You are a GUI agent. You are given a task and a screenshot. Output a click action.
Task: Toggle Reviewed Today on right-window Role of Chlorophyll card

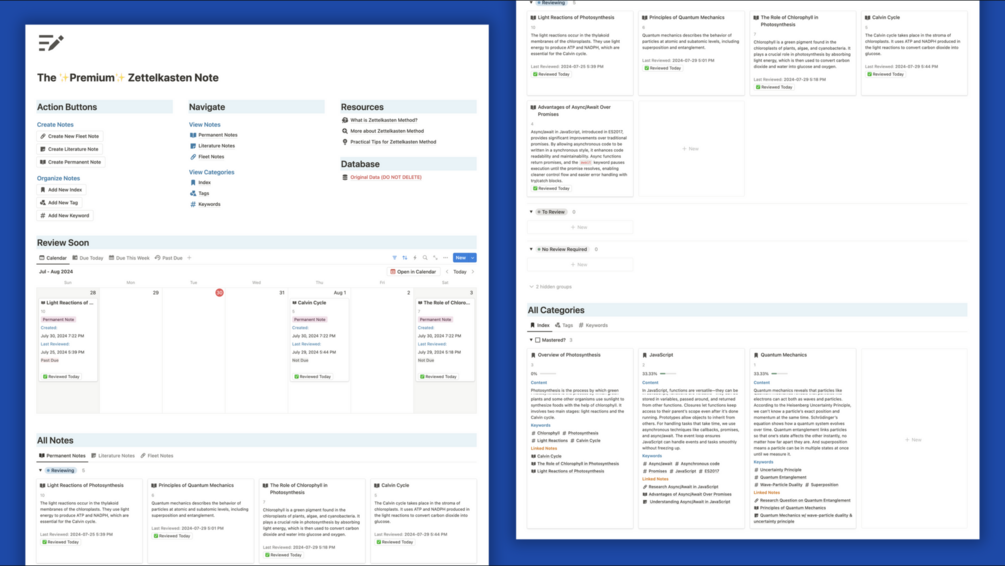pos(774,87)
